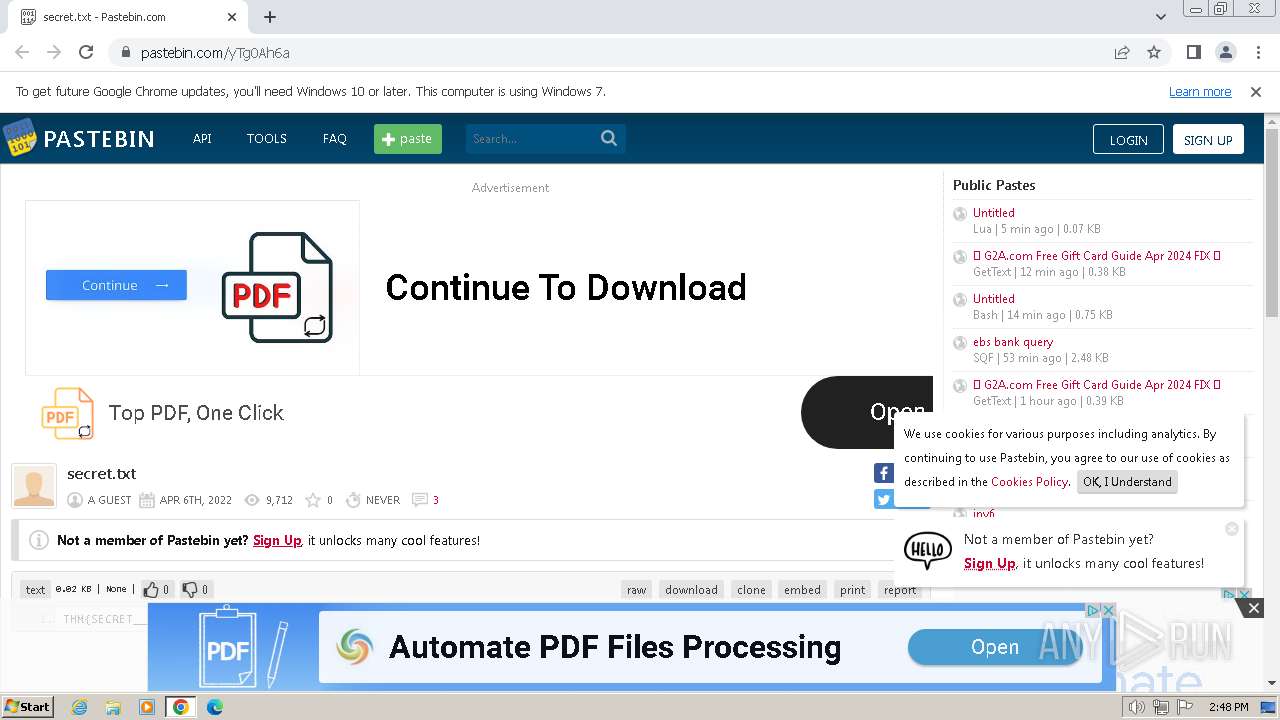Click the volume icon in tray
1280x720 pixels.
(1137, 707)
